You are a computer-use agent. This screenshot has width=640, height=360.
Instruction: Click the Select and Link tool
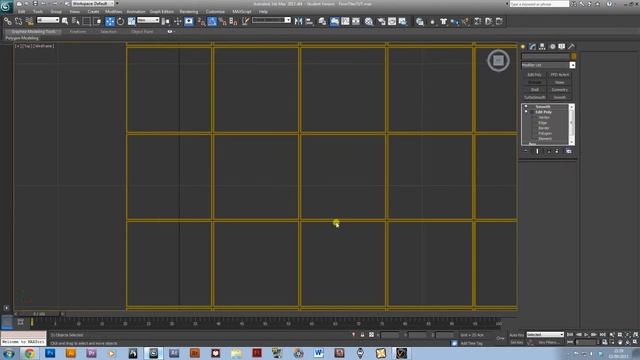(7, 21)
